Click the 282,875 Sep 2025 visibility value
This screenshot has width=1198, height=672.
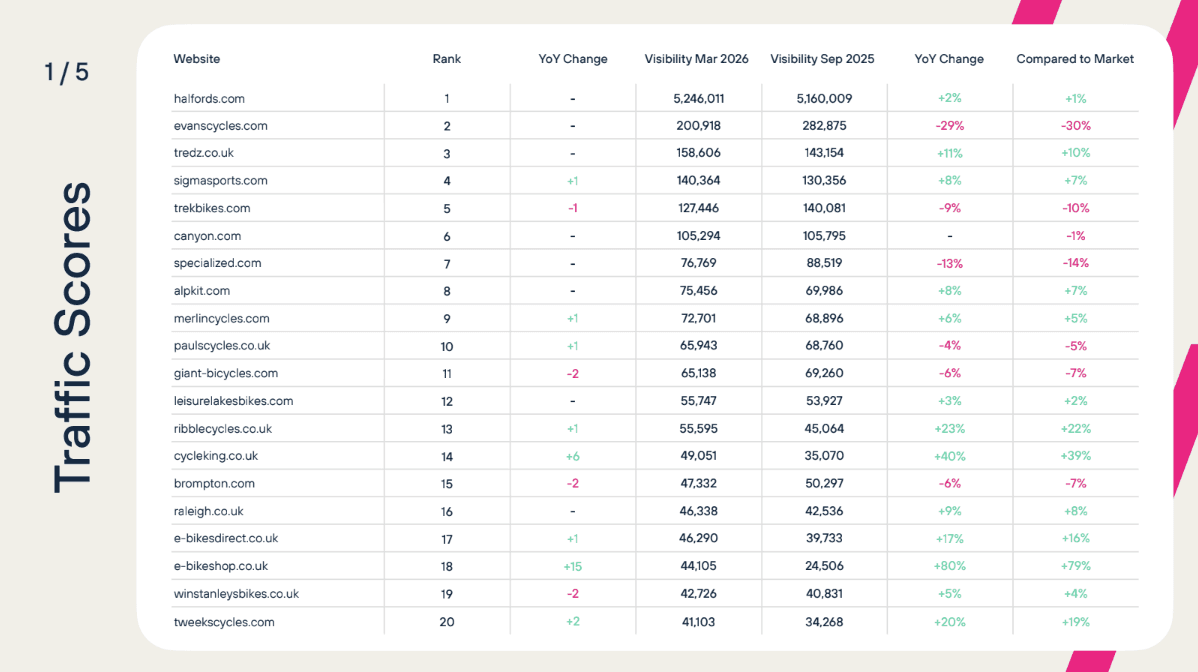click(x=822, y=126)
